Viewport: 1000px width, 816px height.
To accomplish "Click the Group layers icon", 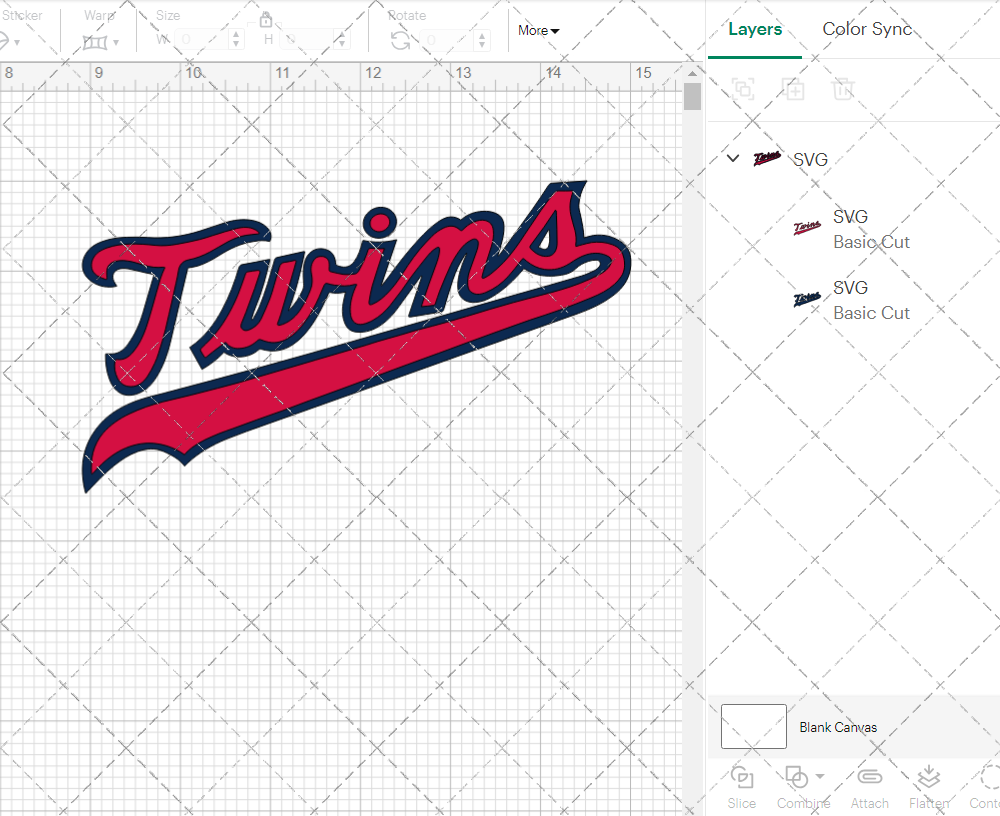I will pyautogui.click(x=743, y=89).
